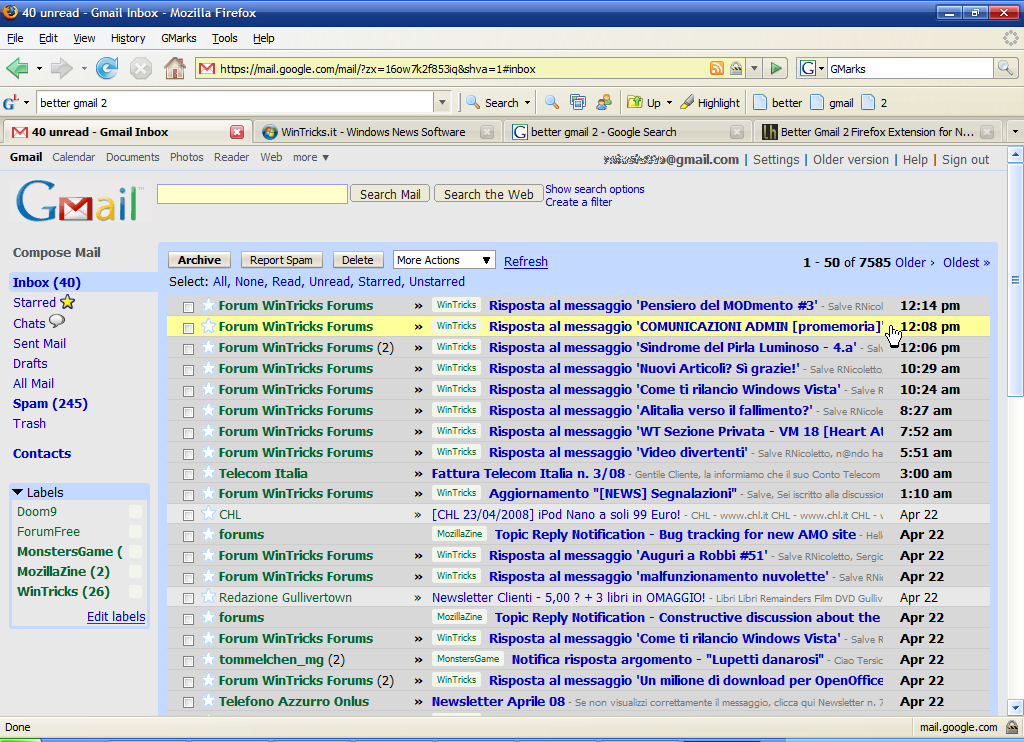Click the green Go arrow beside address bar
1024x742 pixels.
click(776, 68)
